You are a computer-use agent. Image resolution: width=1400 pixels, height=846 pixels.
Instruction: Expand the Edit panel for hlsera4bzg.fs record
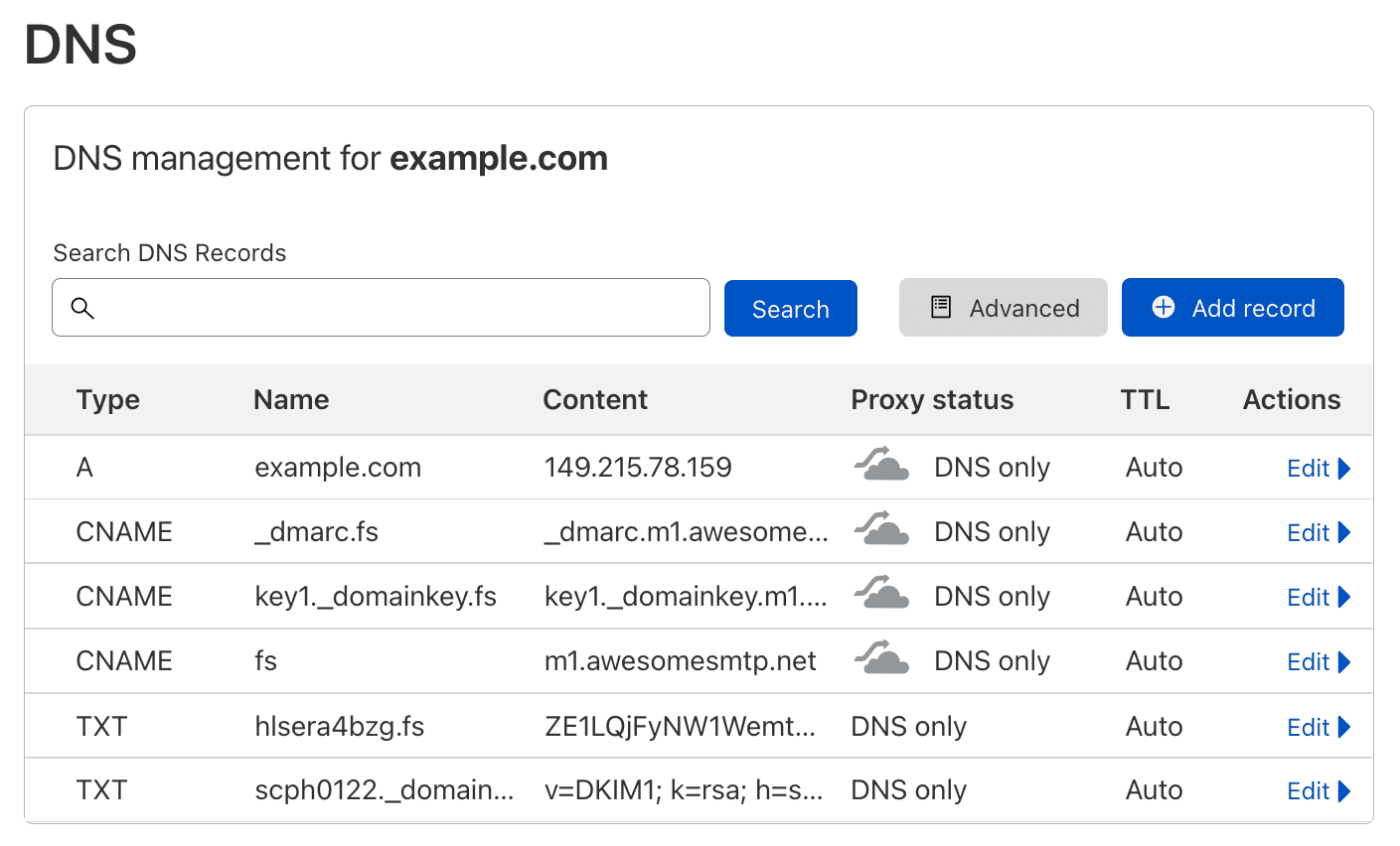point(1310,726)
